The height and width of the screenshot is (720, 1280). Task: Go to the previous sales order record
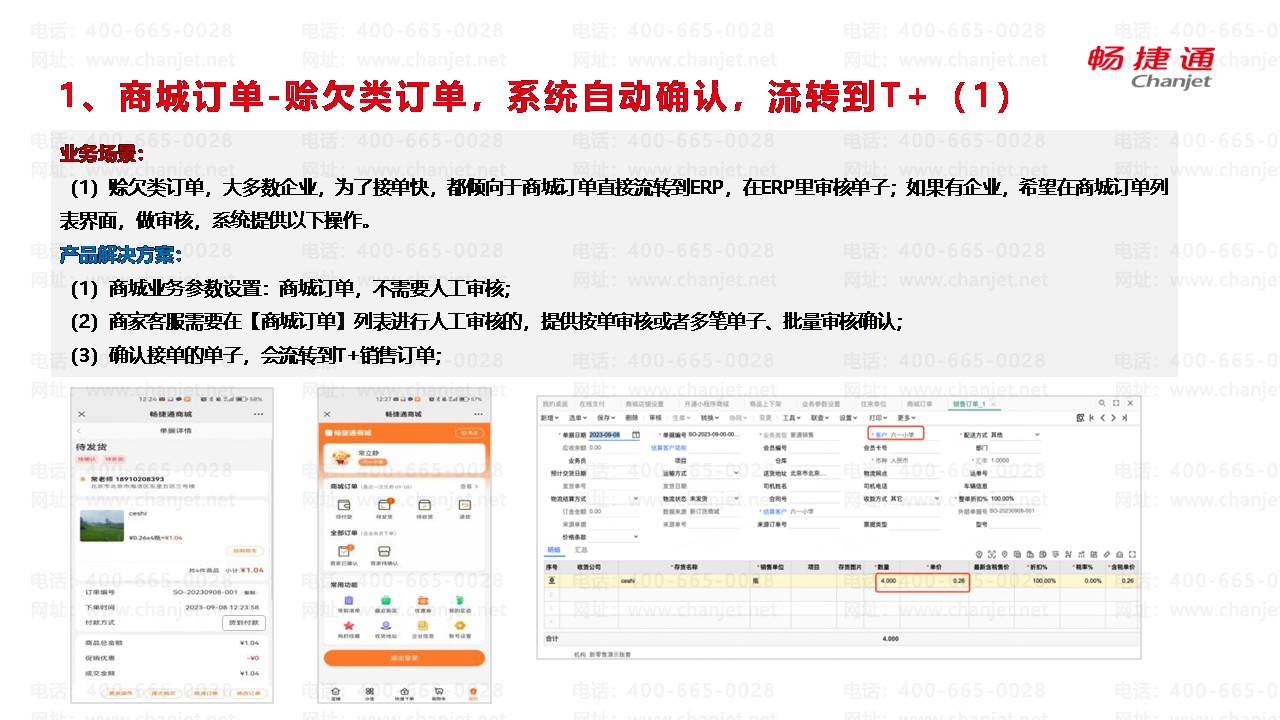[x=1104, y=417]
